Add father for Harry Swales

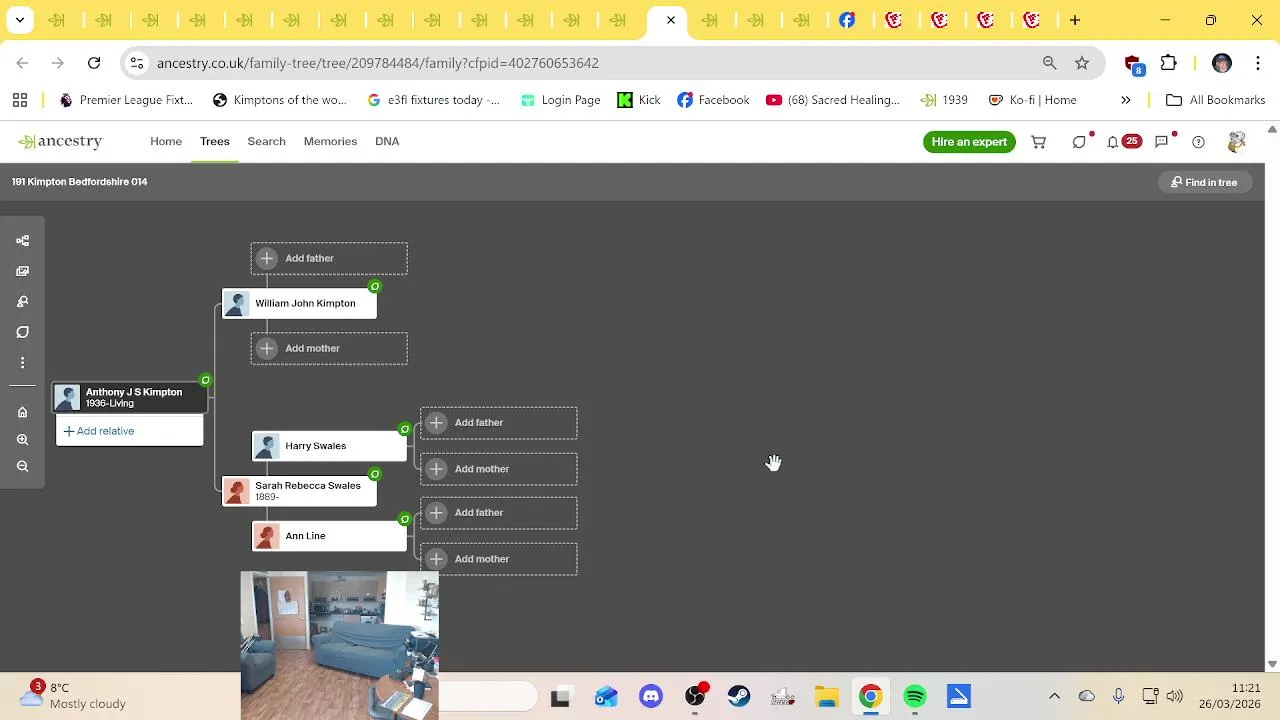(x=499, y=423)
